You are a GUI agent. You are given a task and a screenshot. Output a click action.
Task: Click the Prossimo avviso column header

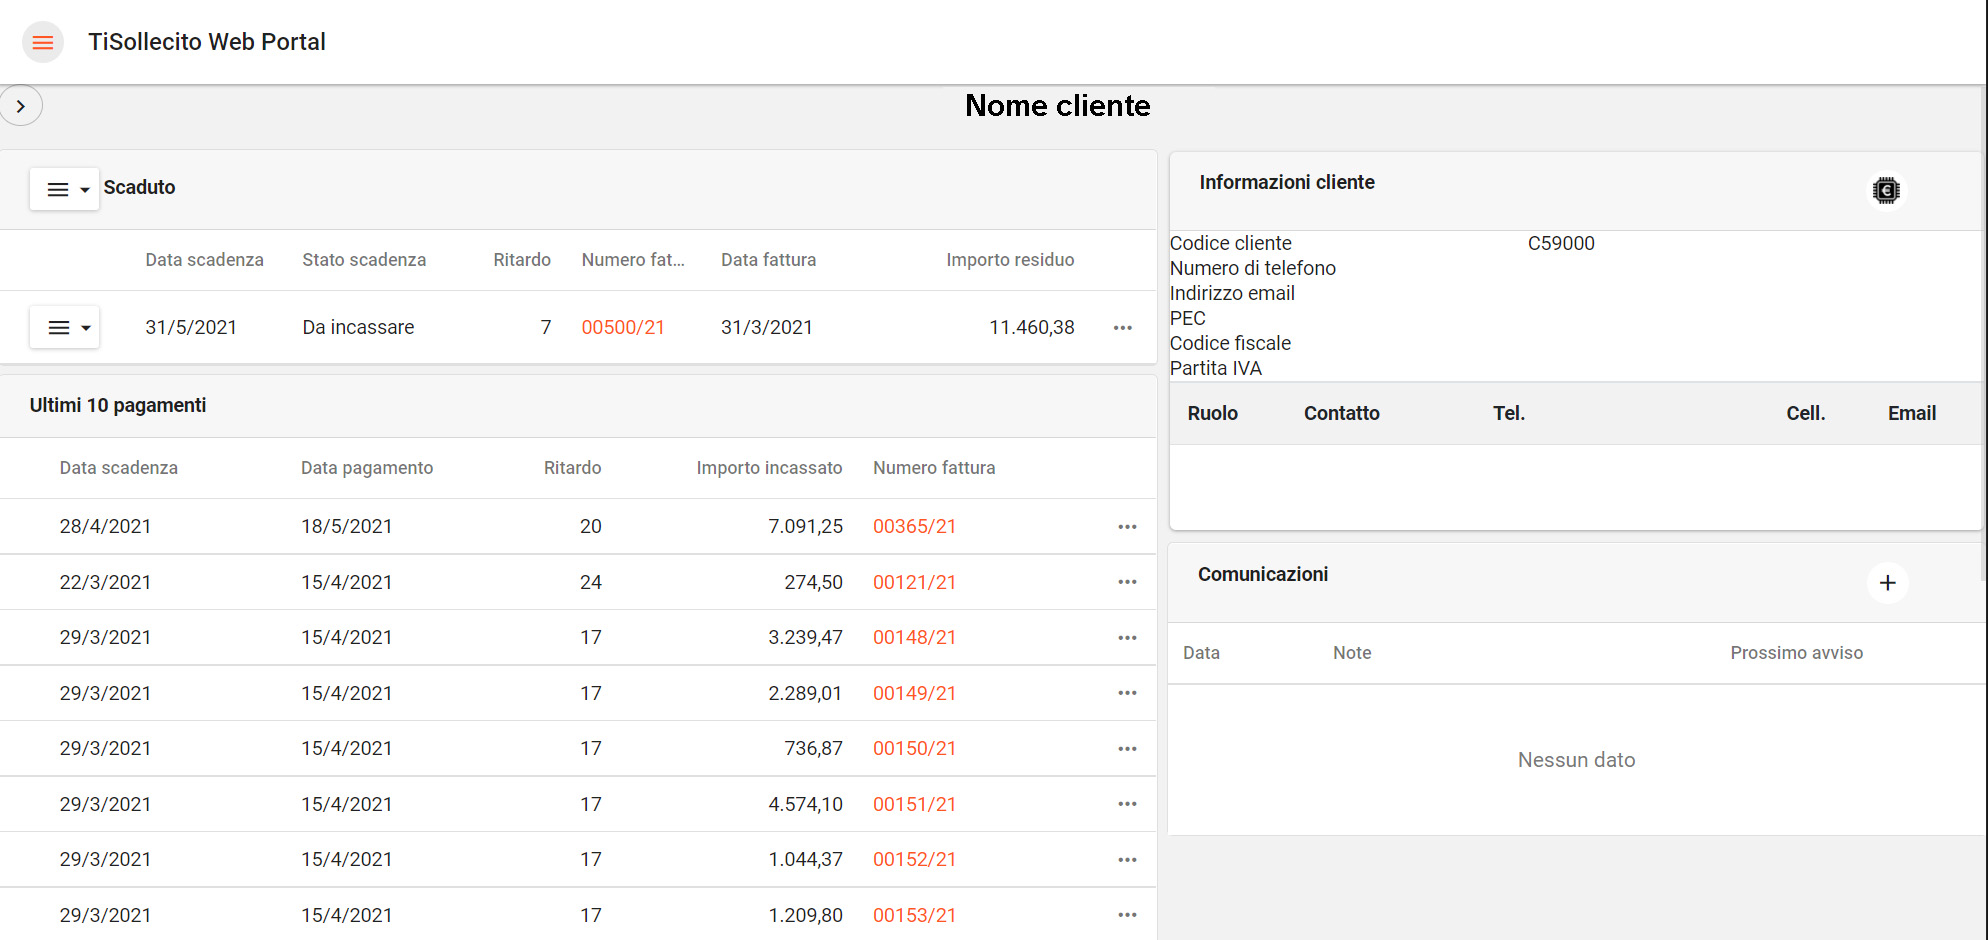coord(1796,653)
